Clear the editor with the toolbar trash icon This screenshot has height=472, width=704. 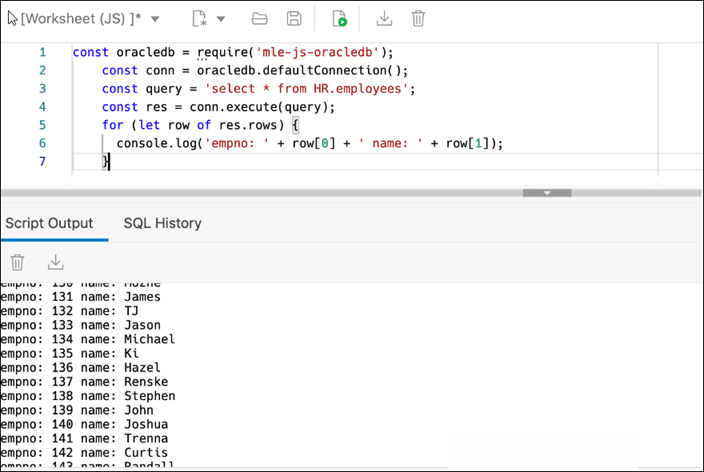[418, 19]
